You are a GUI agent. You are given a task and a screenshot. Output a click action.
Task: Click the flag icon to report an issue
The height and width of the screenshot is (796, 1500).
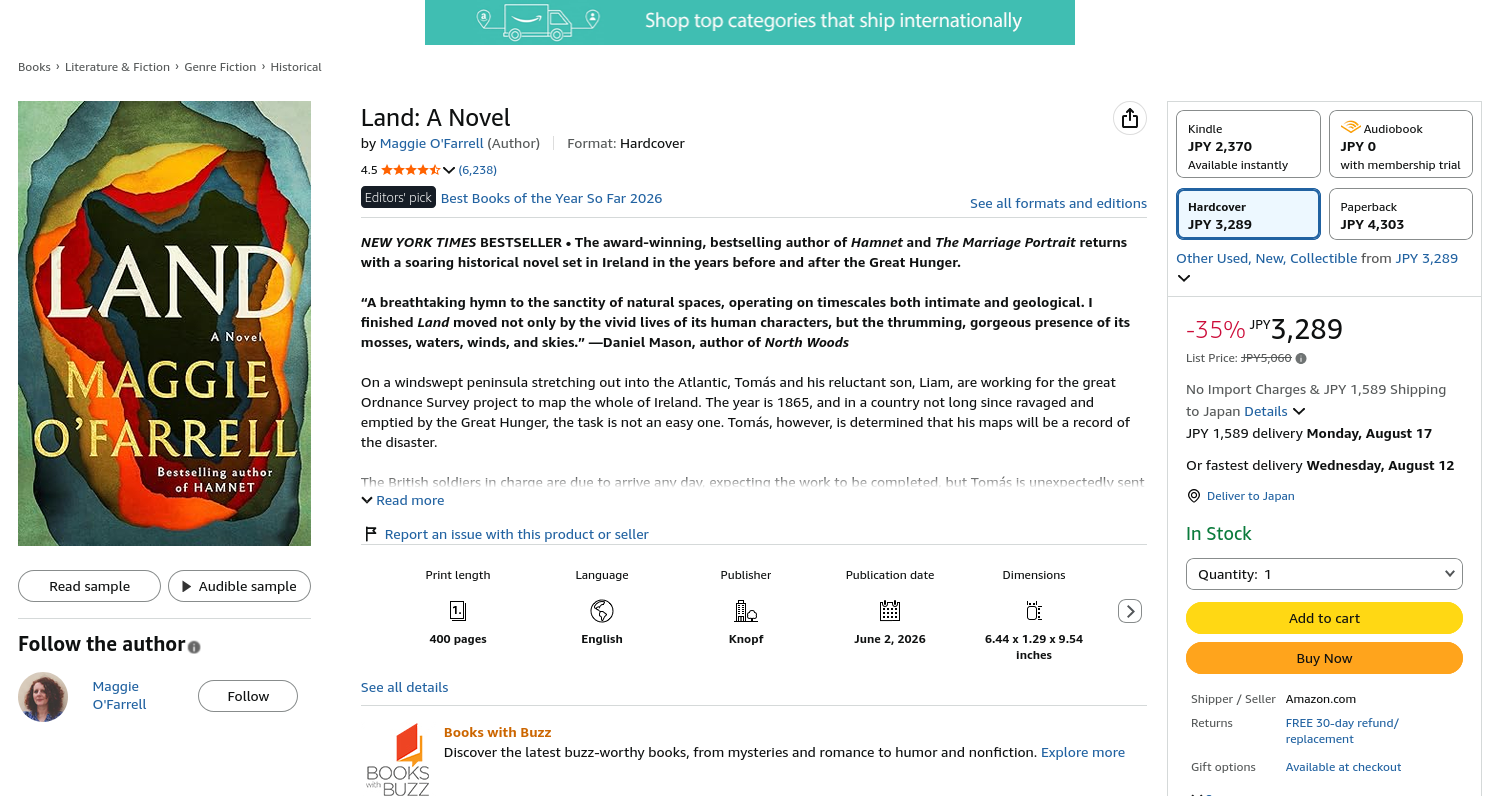370,534
